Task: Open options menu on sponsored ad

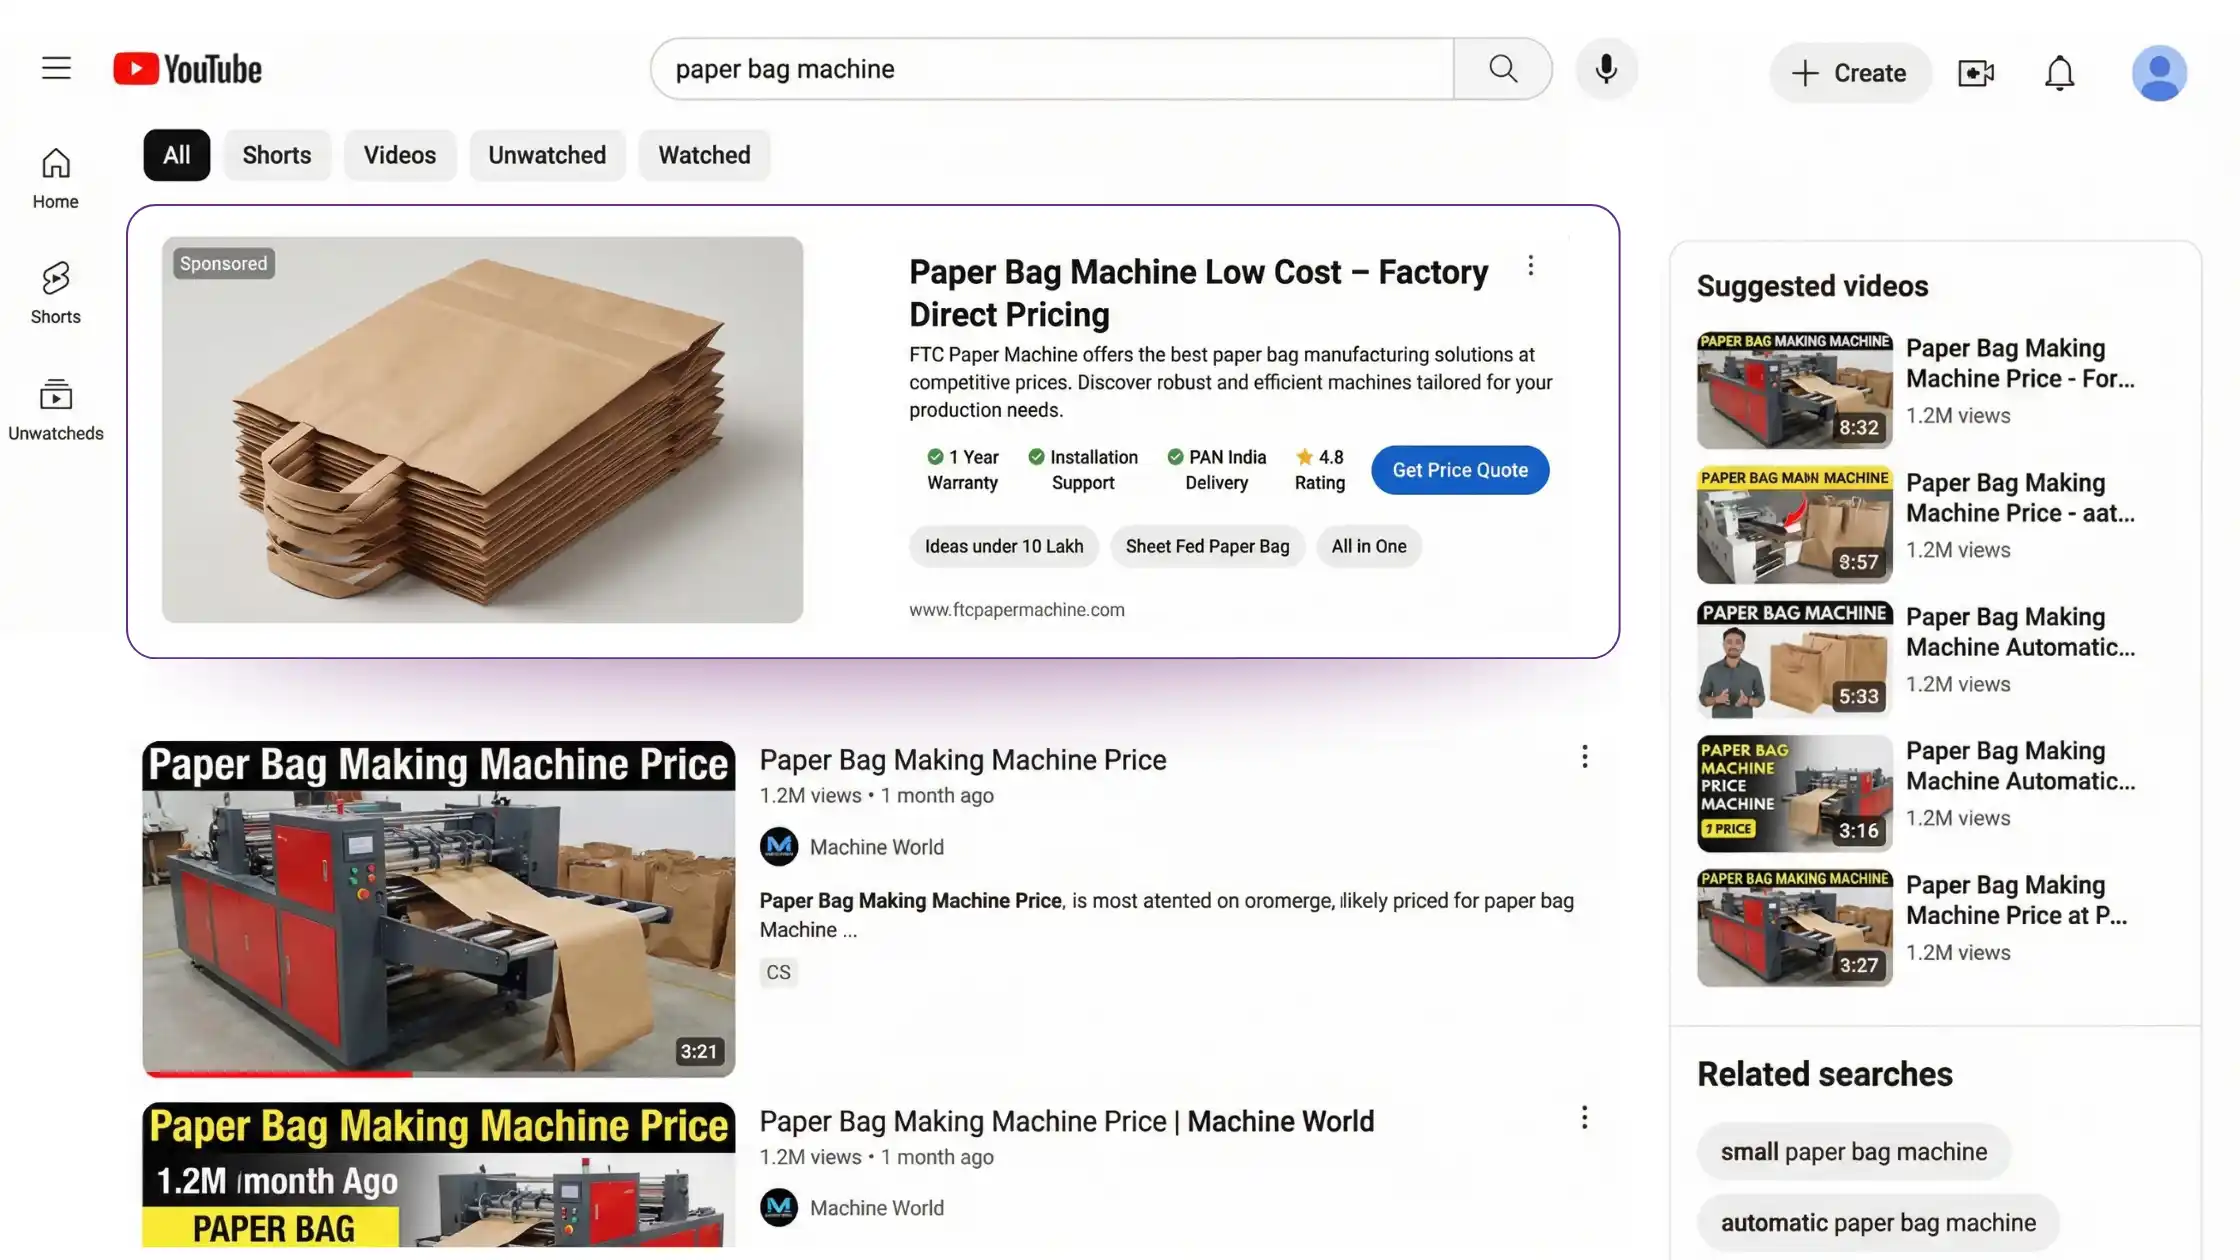Action: pyautogui.click(x=1530, y=266)
